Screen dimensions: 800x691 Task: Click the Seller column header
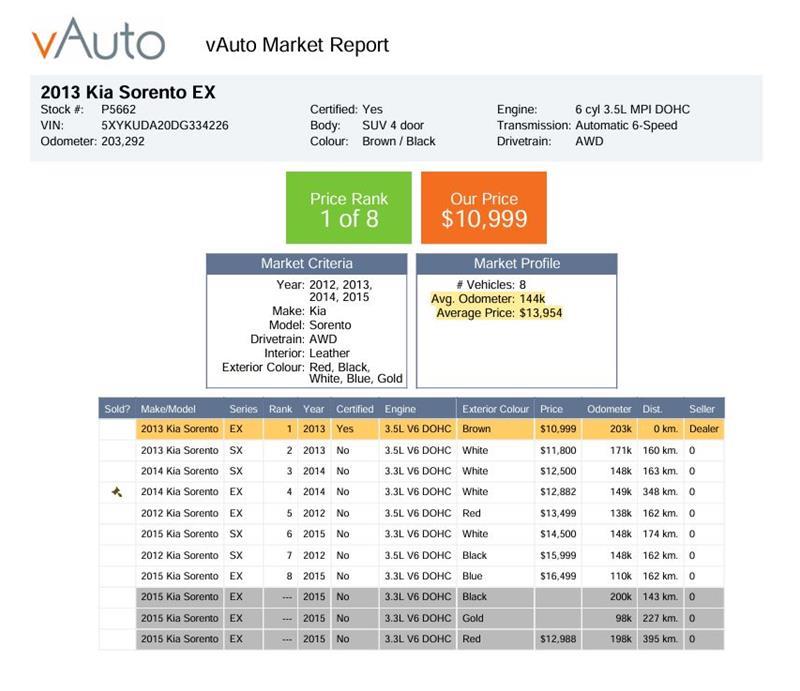(702, 409)
